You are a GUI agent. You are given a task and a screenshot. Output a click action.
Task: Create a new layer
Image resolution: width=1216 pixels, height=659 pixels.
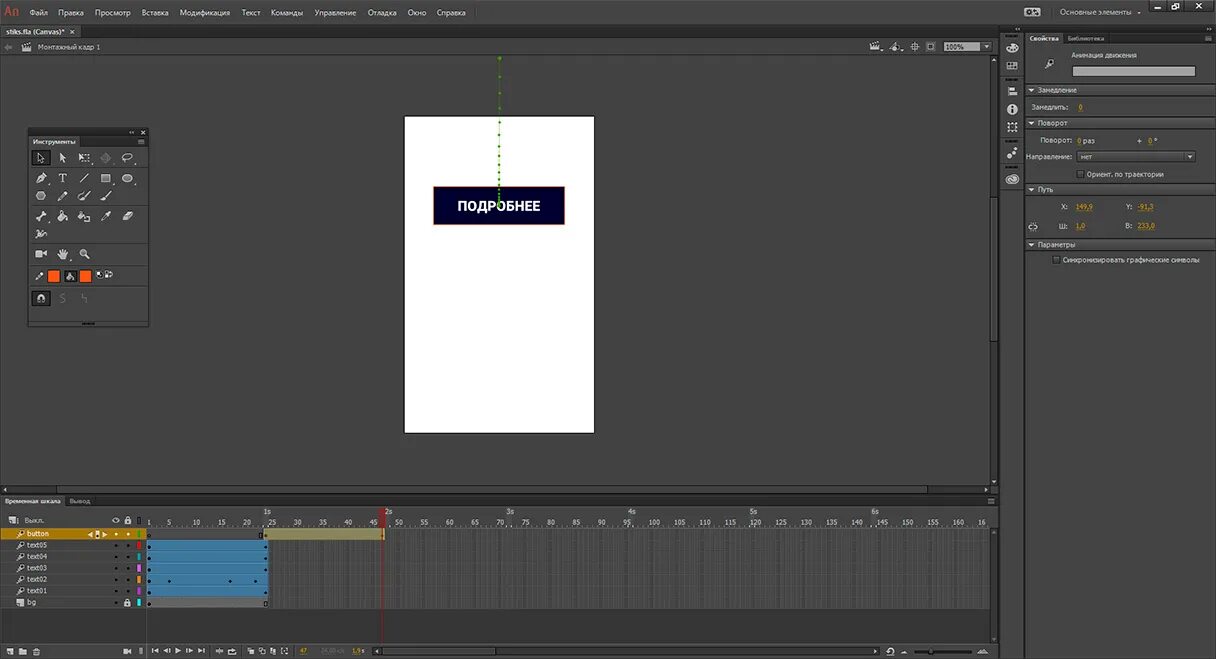(x=11, y=652)
